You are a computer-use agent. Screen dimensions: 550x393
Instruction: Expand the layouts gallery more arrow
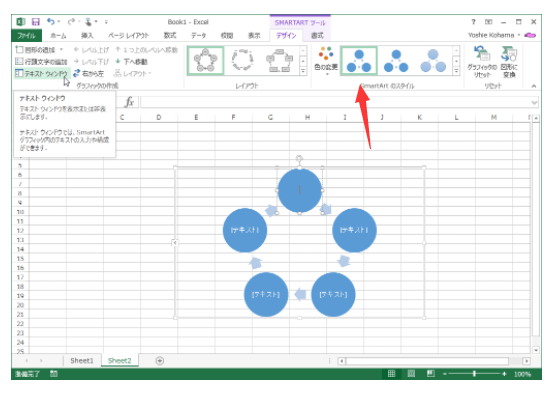(x=303, y=71)
